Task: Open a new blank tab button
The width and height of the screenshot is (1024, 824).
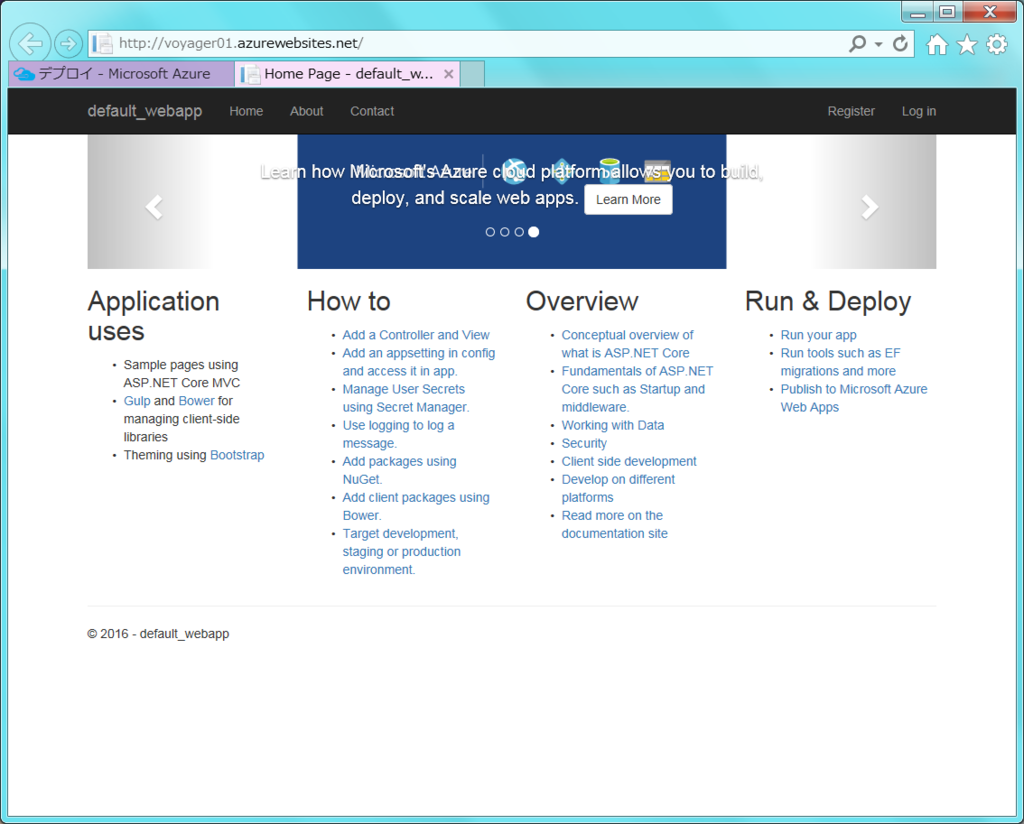Action: [472, 74]
